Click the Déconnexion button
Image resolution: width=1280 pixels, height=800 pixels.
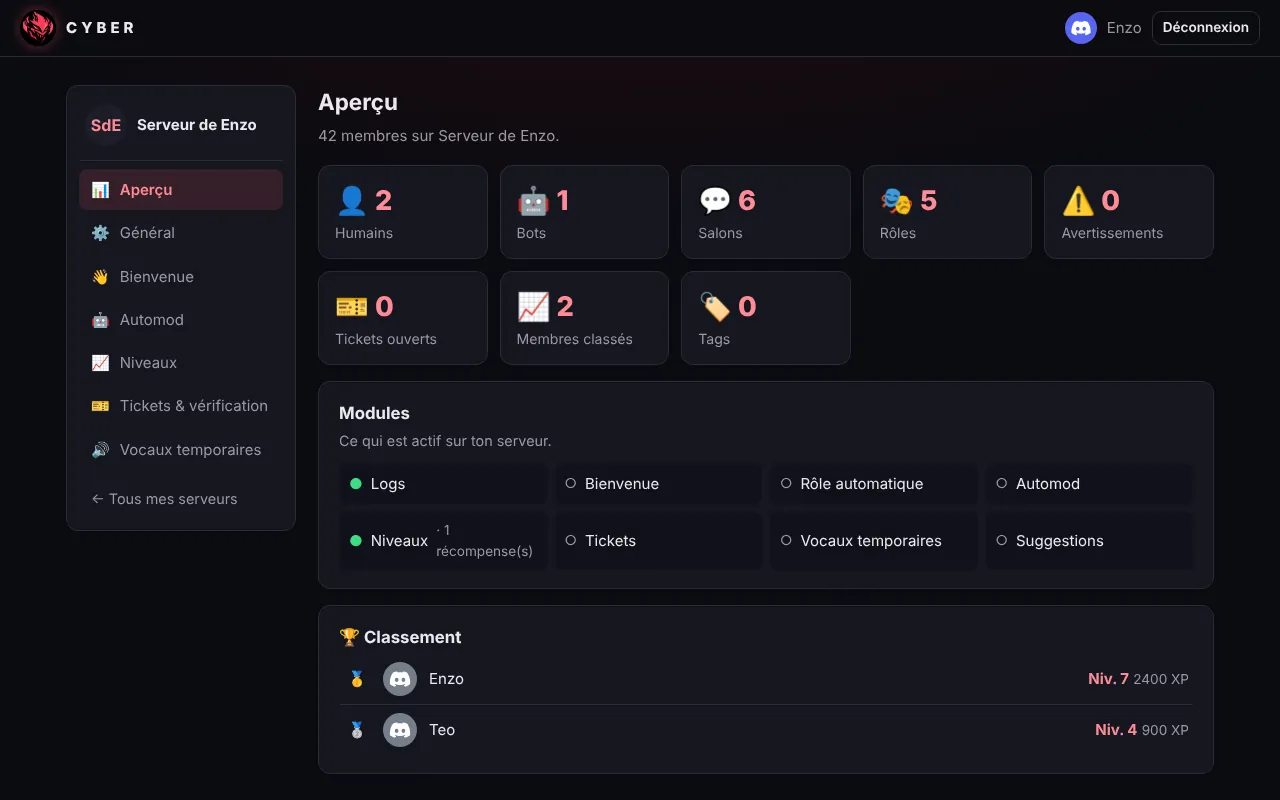point(1205,28)
